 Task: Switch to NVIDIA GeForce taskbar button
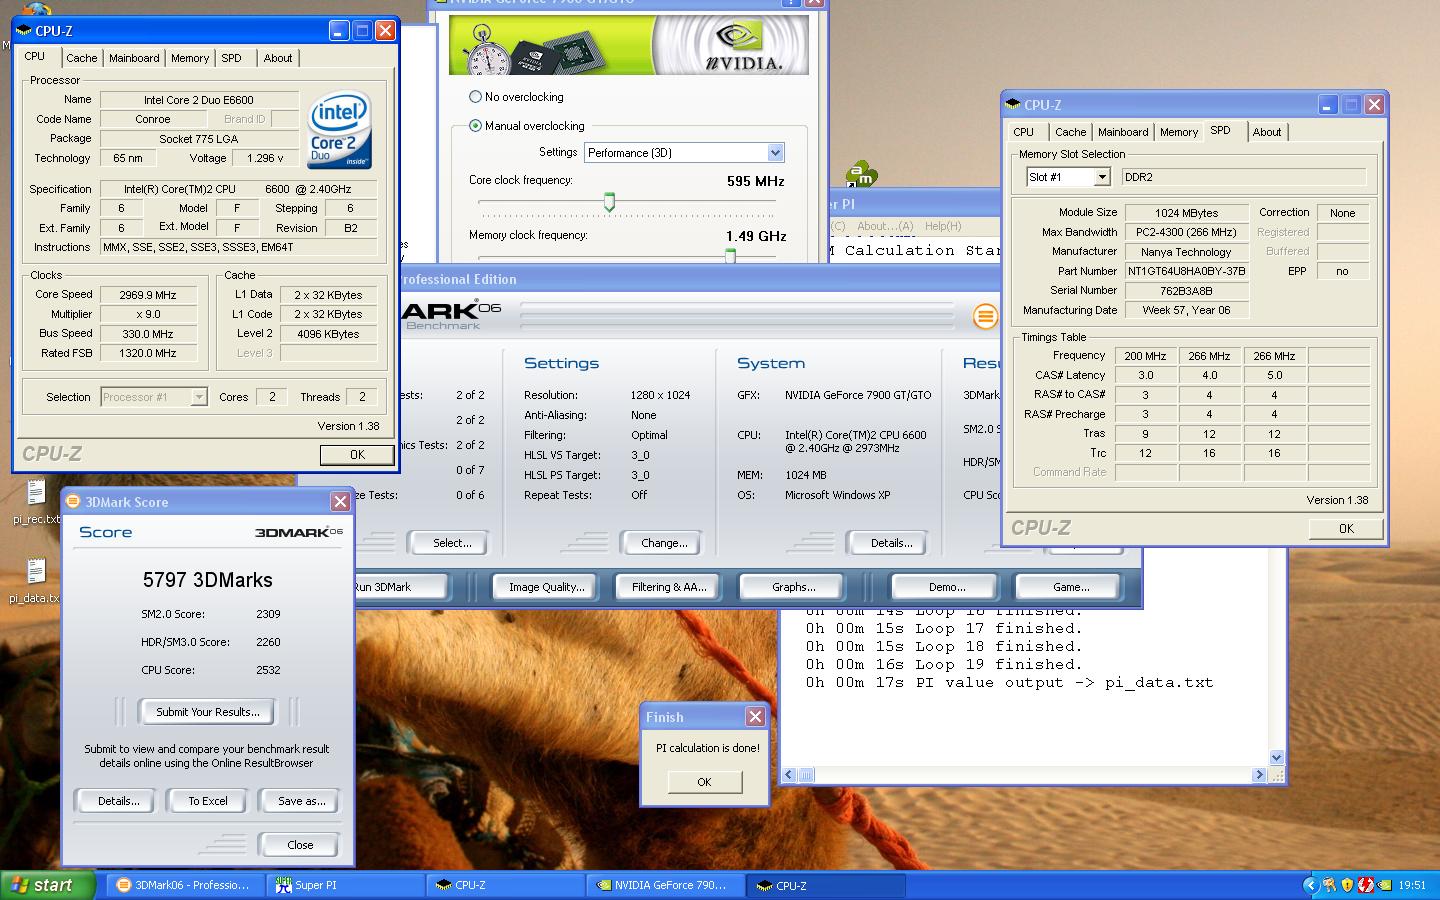tap(666, 885)
